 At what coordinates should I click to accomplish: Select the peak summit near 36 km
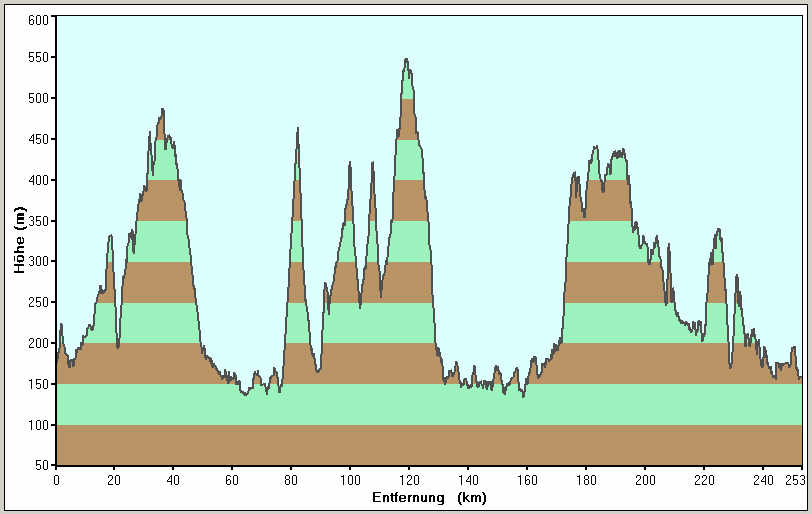point(162,110)
